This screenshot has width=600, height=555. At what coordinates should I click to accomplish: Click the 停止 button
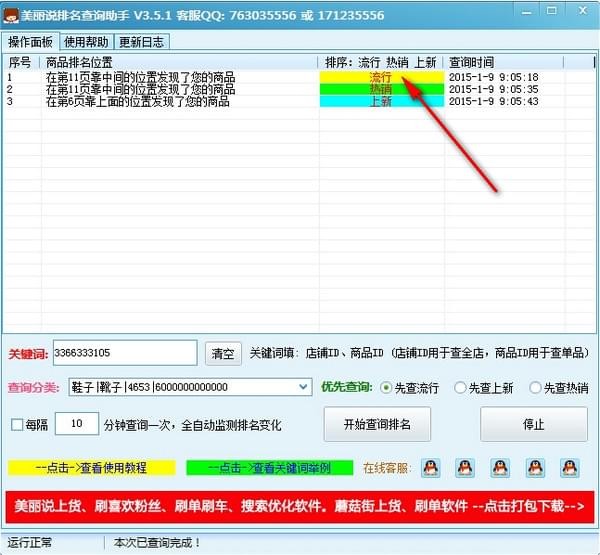533,424
